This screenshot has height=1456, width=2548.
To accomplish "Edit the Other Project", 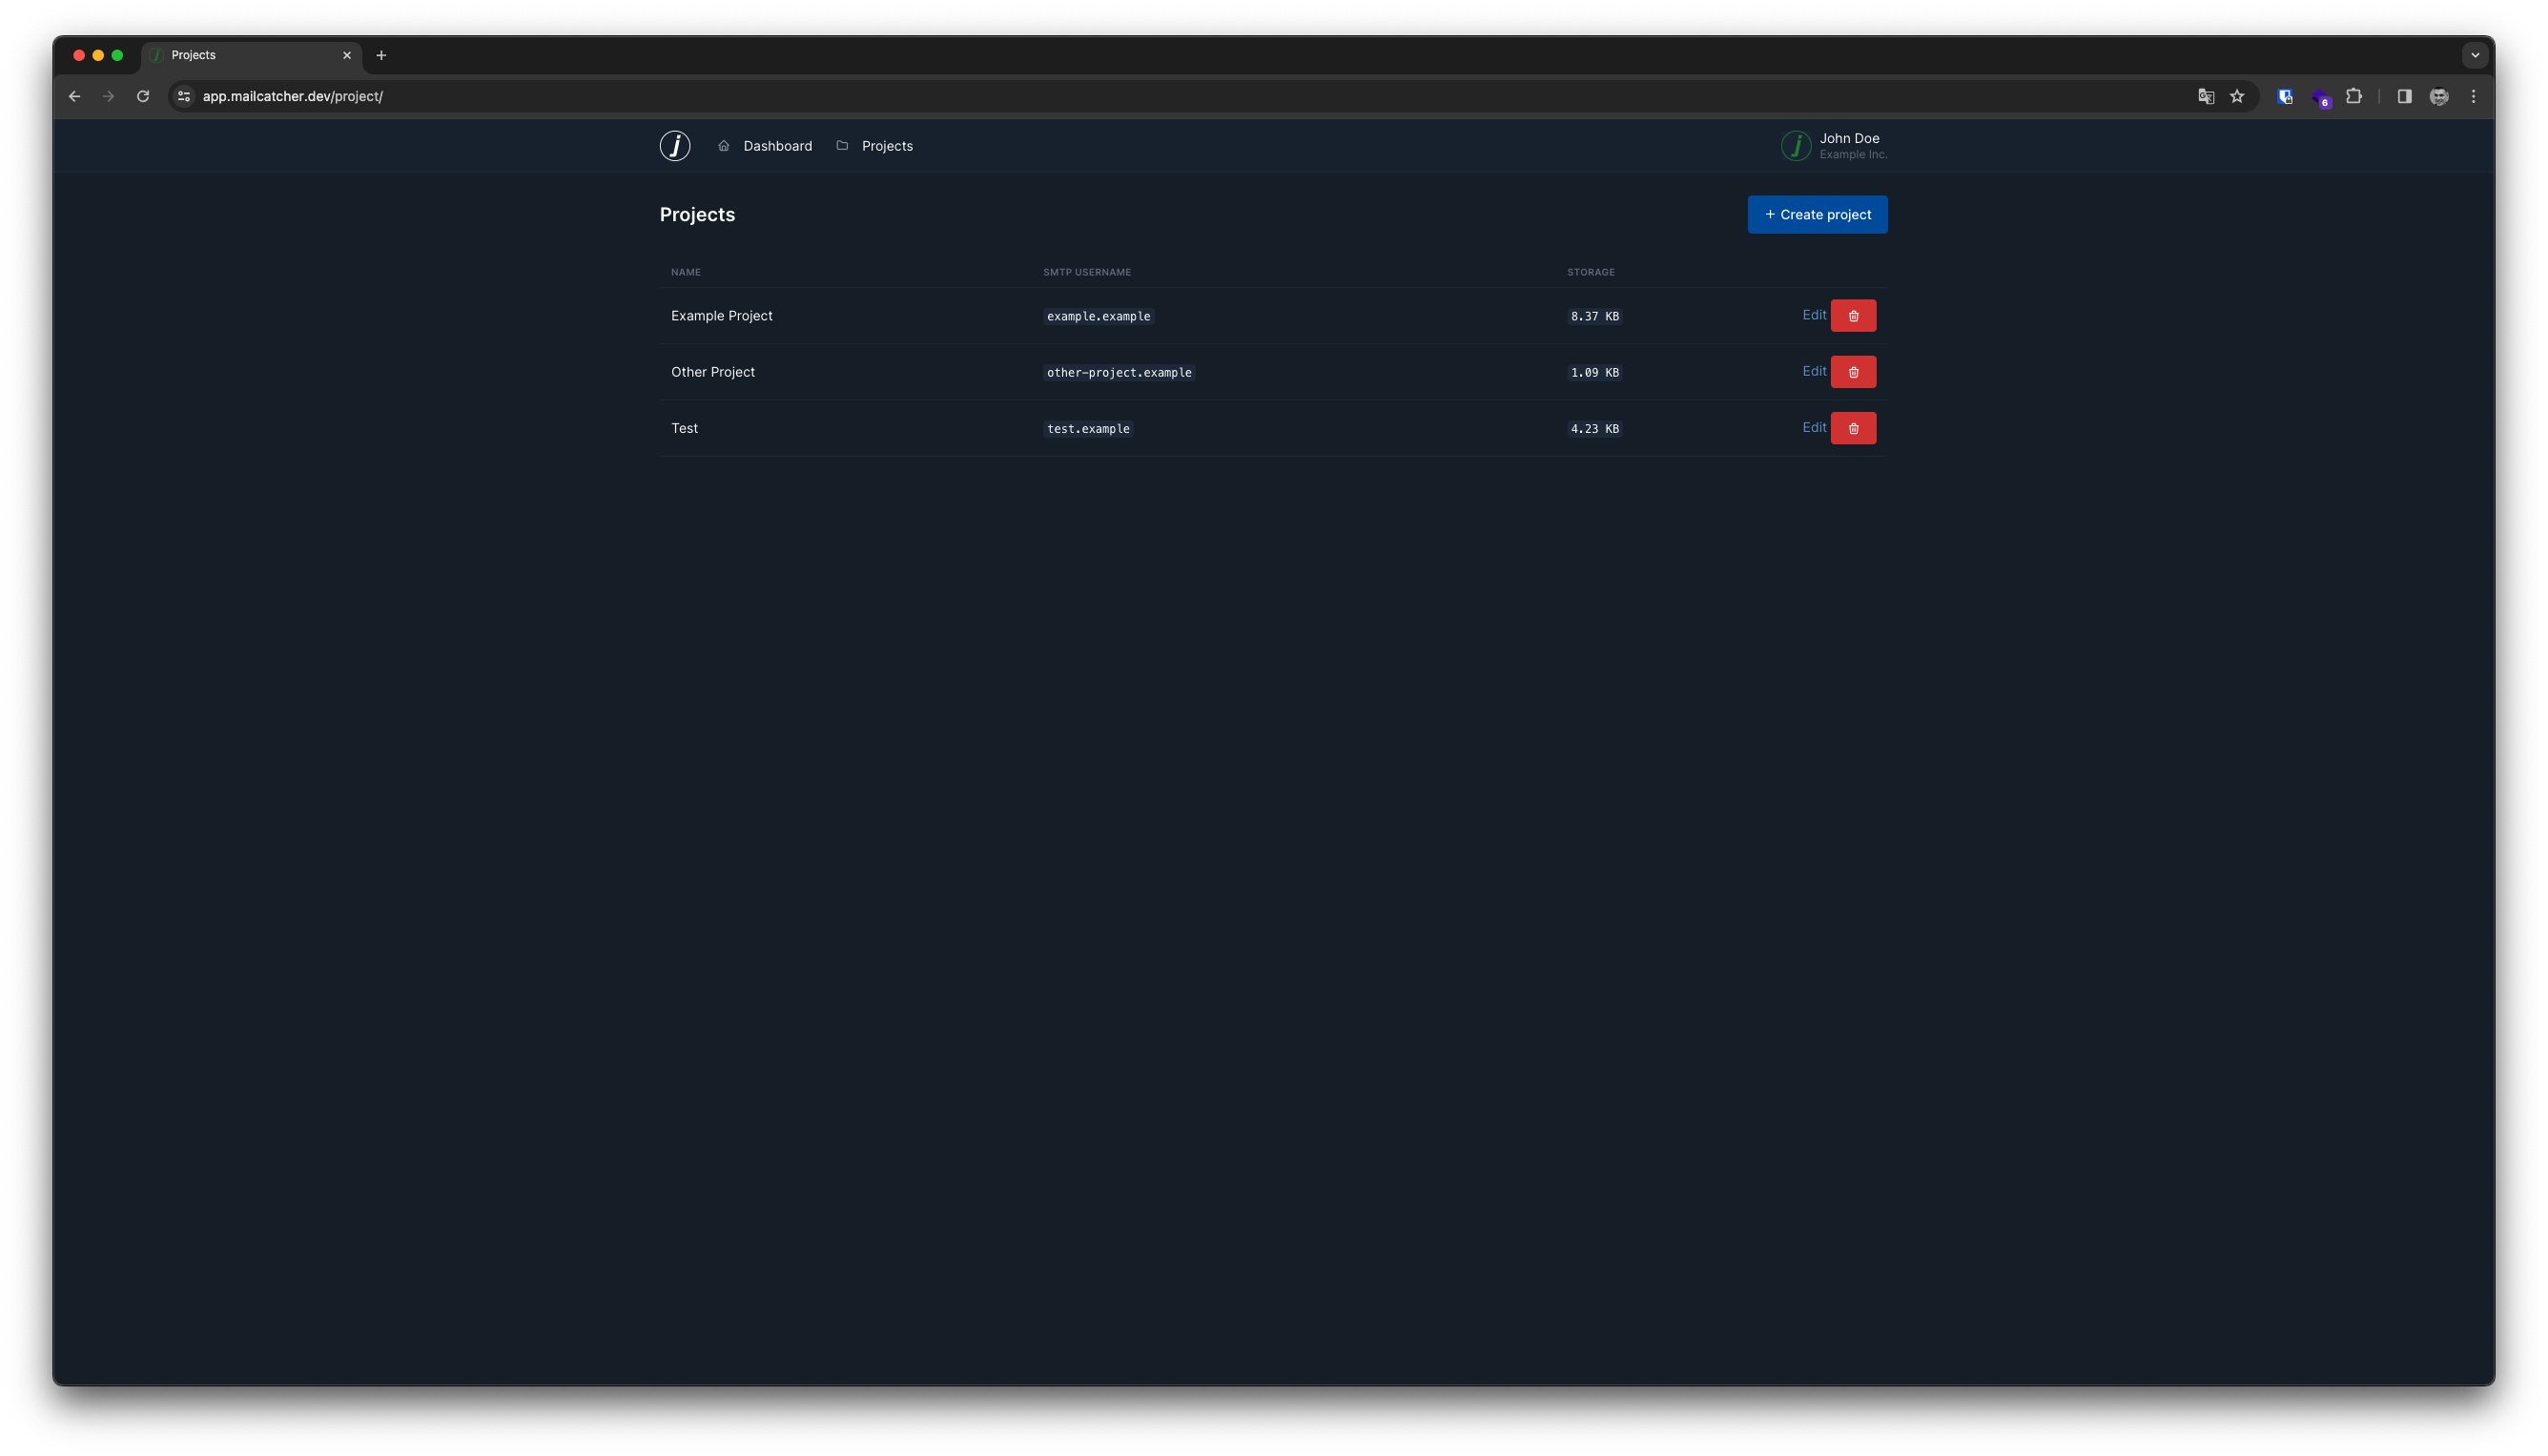I will click(x=1814, y=371).
